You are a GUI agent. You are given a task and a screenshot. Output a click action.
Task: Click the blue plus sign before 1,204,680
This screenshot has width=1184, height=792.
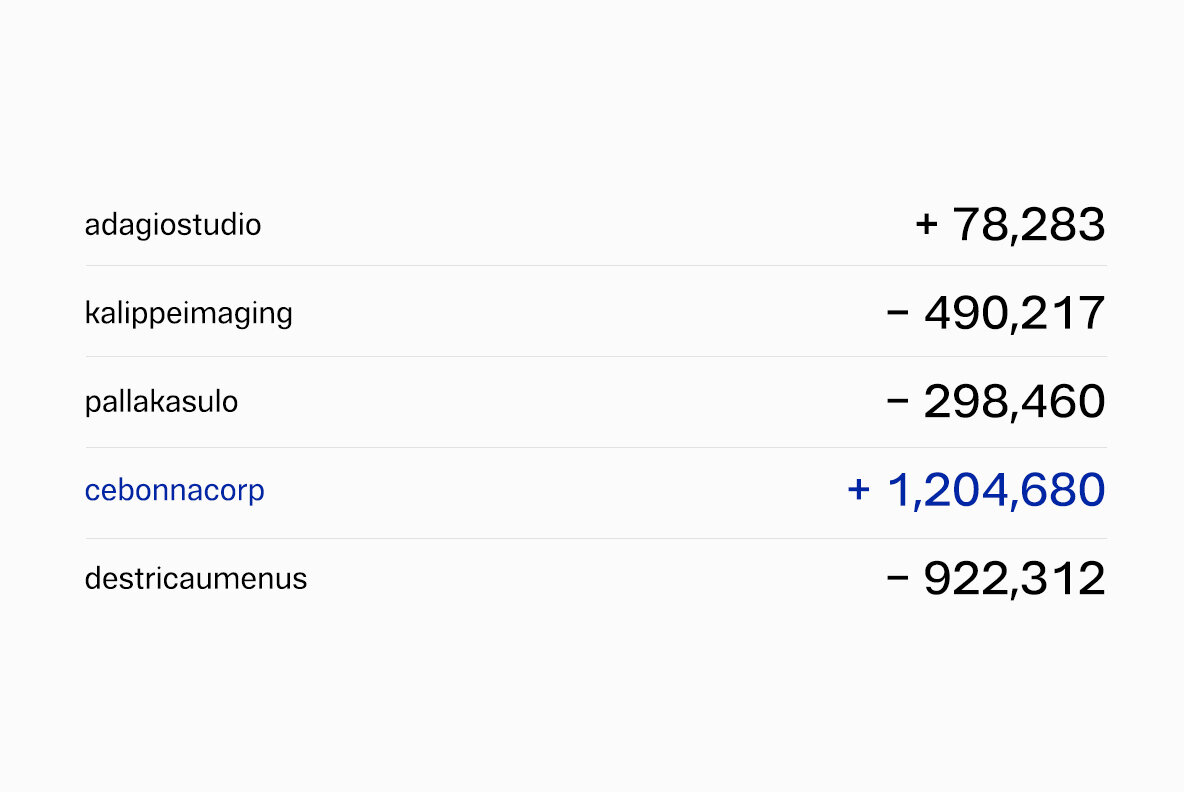(x=859, y=490)
